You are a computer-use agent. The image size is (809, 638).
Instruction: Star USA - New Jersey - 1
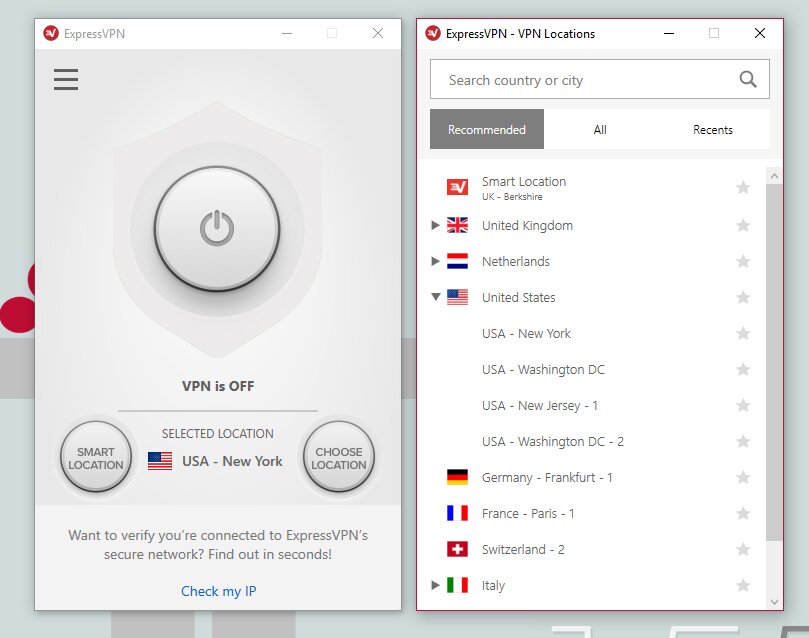coord(743,405)
